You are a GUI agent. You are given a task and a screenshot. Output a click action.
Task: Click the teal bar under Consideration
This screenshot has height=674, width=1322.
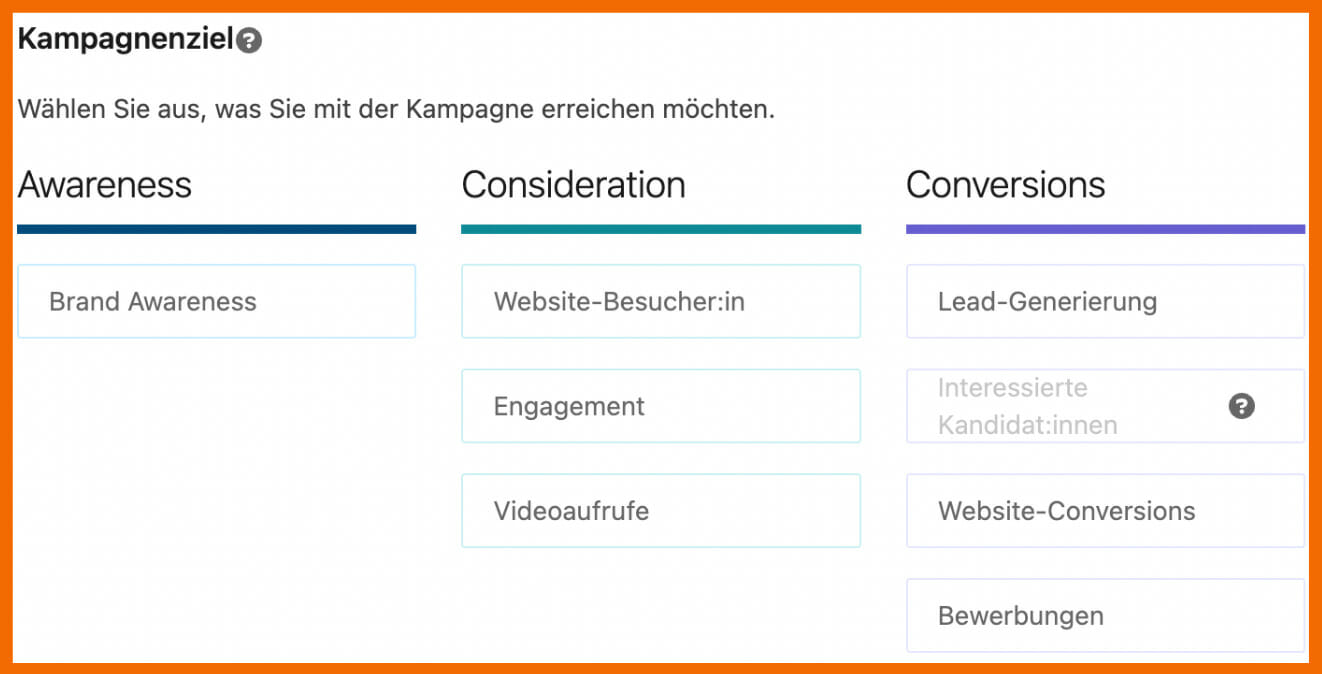[x=660, y=229]
